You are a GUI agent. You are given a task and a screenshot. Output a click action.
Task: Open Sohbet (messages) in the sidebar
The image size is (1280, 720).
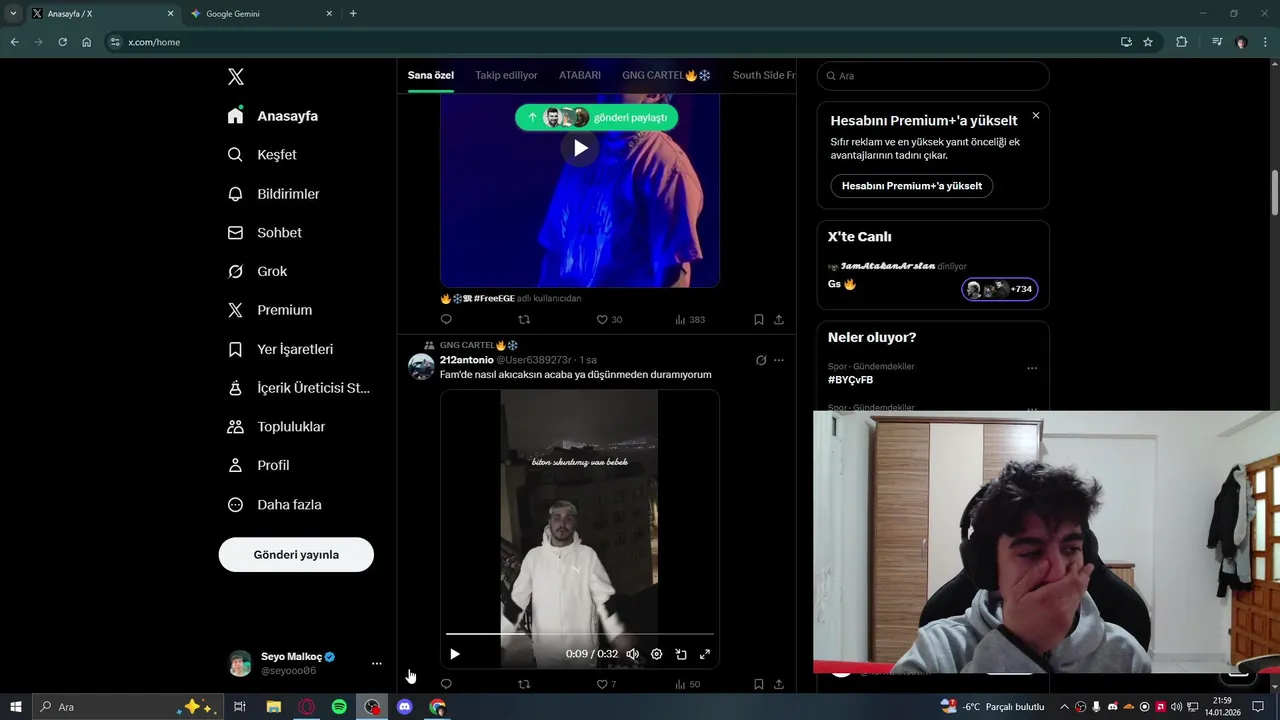265,232
